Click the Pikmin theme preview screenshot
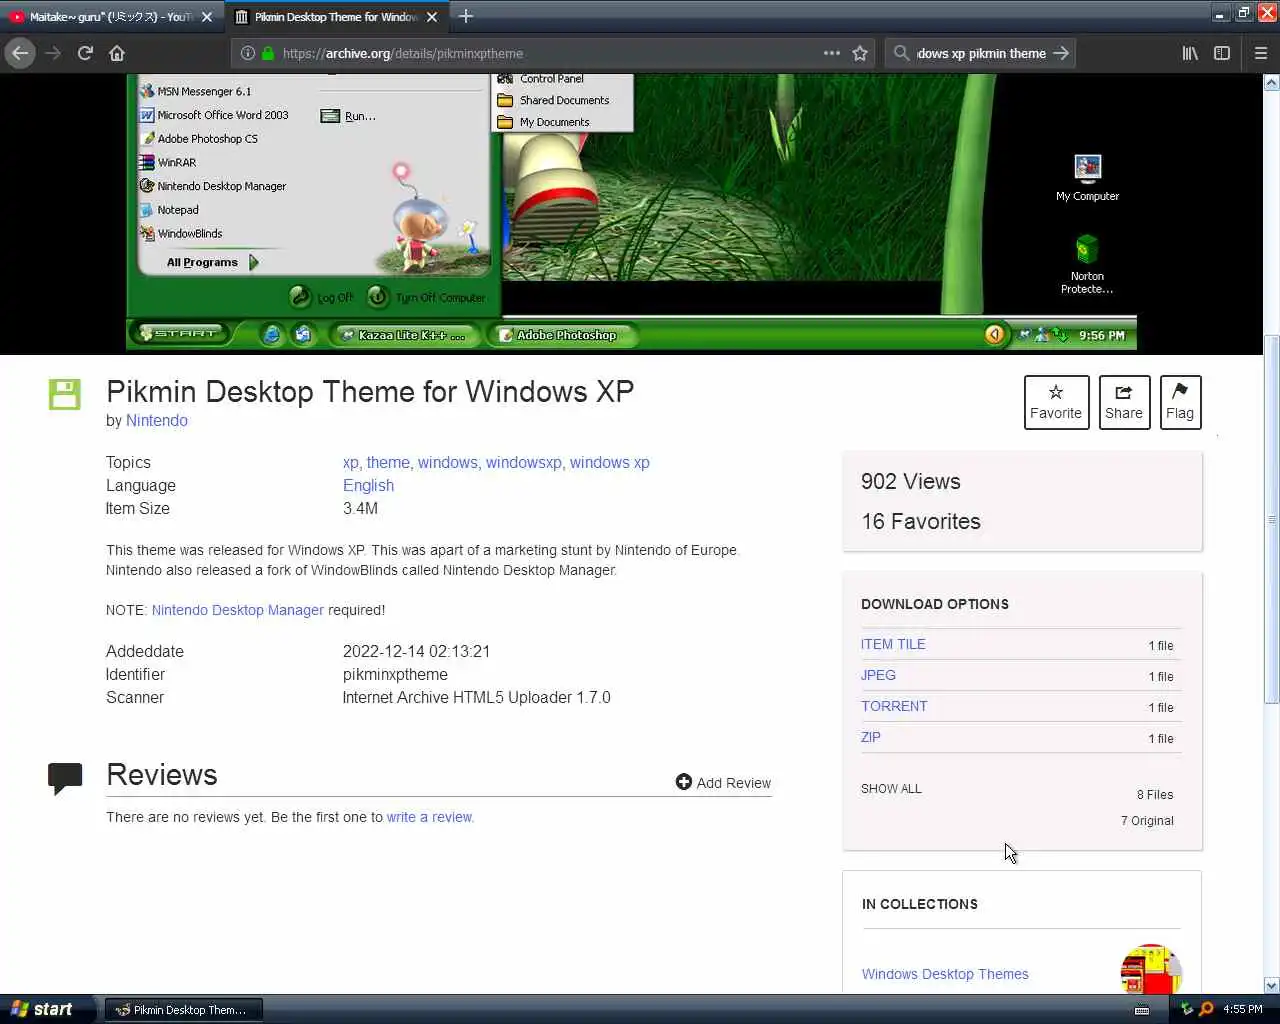 631,212
